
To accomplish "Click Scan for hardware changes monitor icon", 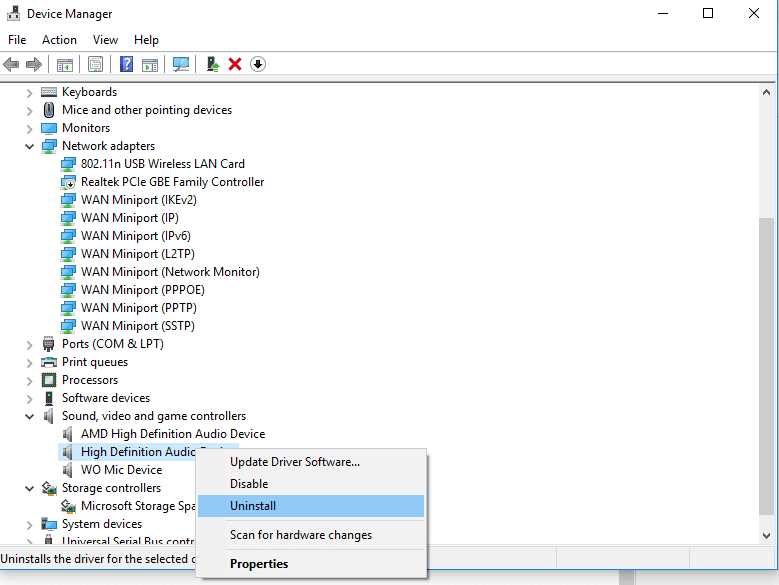I will pos(181,64).
